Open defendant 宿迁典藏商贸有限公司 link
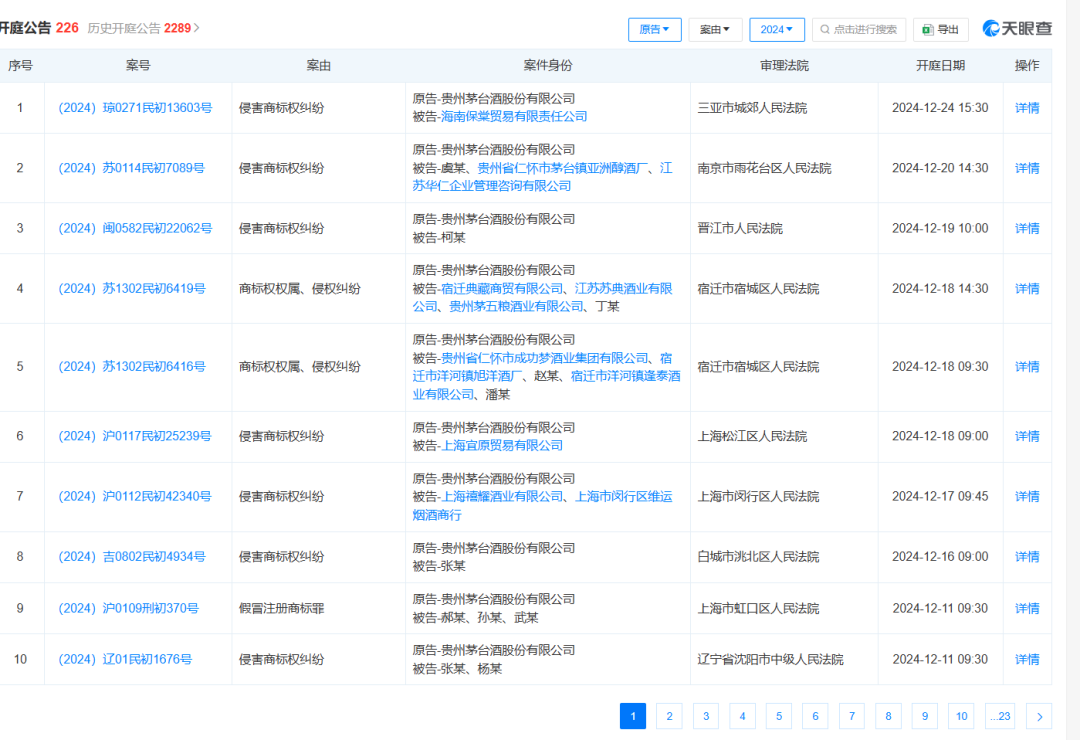This screenshot has width=1080, height=740. [502, 288]
